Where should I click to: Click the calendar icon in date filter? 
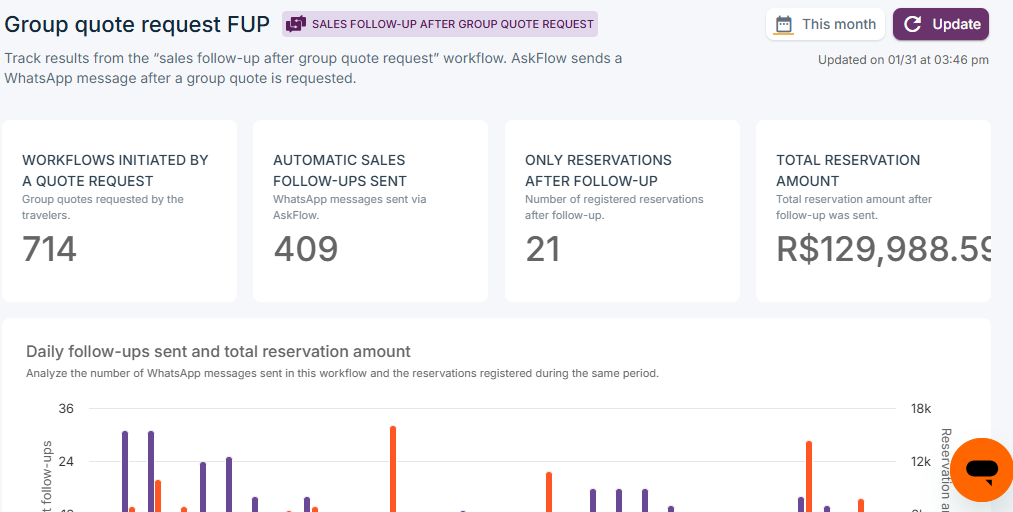click(x=784, y=25)
